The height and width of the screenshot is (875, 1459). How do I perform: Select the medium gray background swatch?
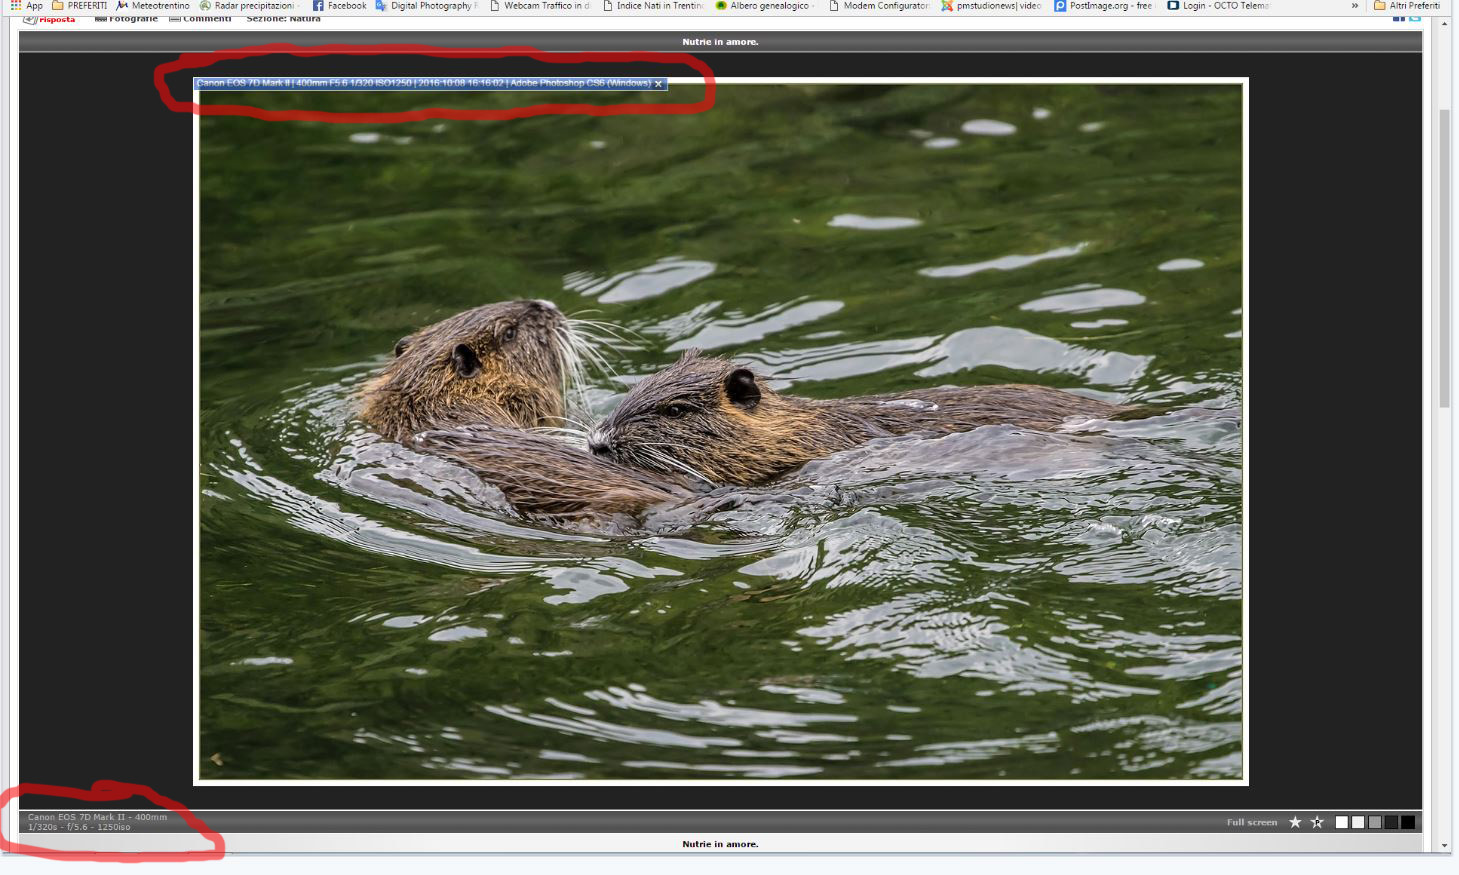pyautogui.click(x=1375, y=822)
